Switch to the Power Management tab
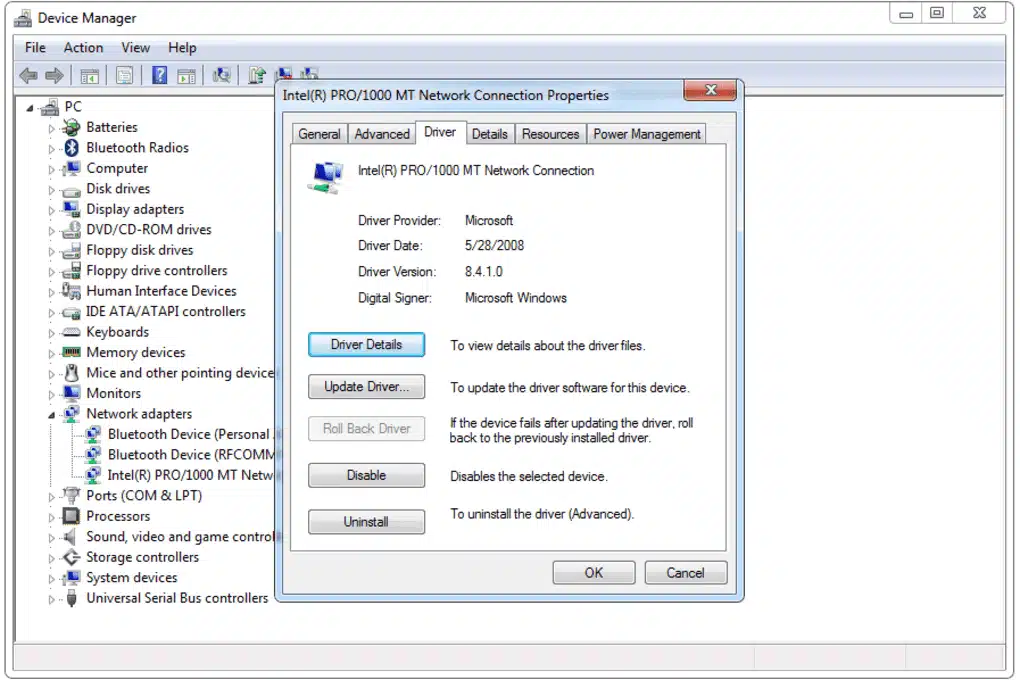 [647, 134]
